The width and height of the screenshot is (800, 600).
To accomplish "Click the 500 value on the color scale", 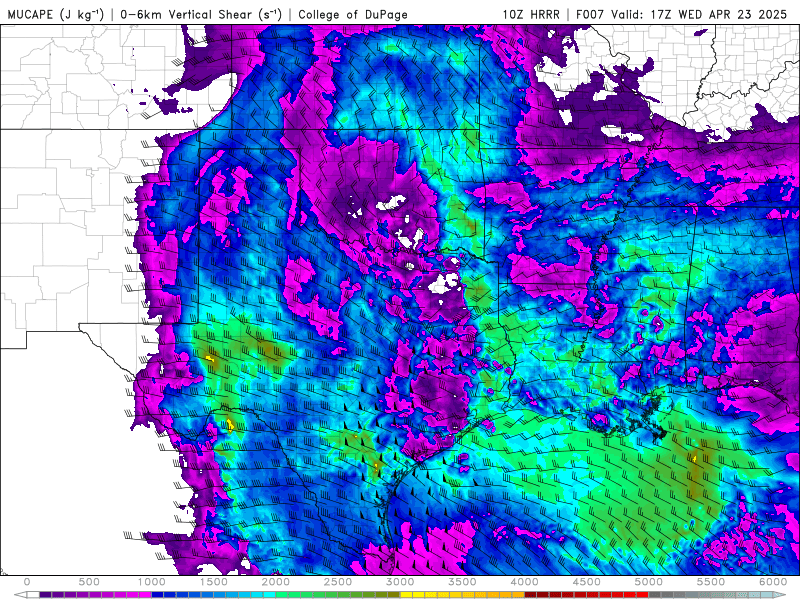I will click(89, 582).
